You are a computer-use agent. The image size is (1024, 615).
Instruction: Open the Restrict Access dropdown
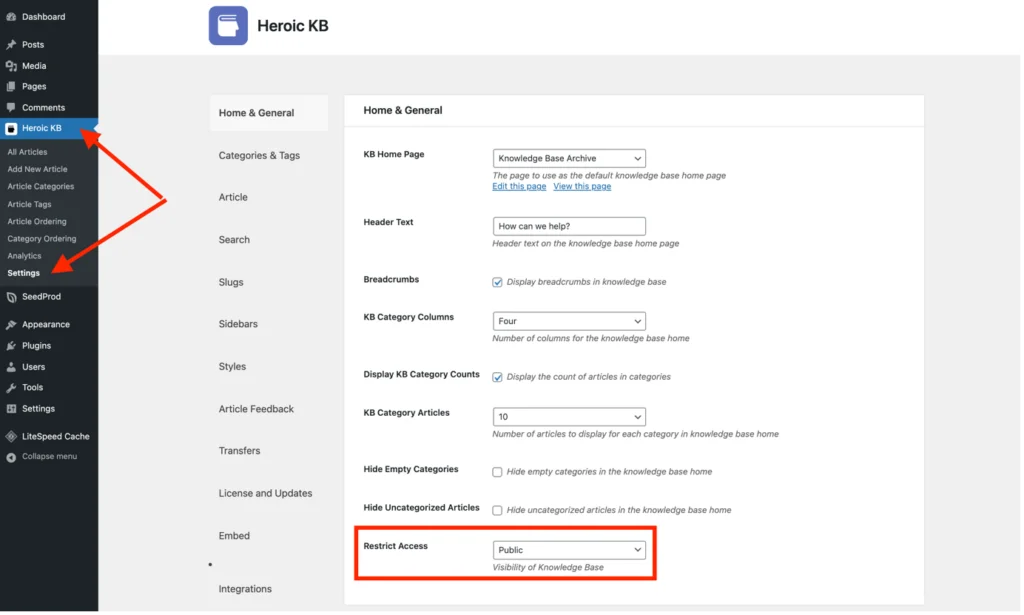click(570, 551)
